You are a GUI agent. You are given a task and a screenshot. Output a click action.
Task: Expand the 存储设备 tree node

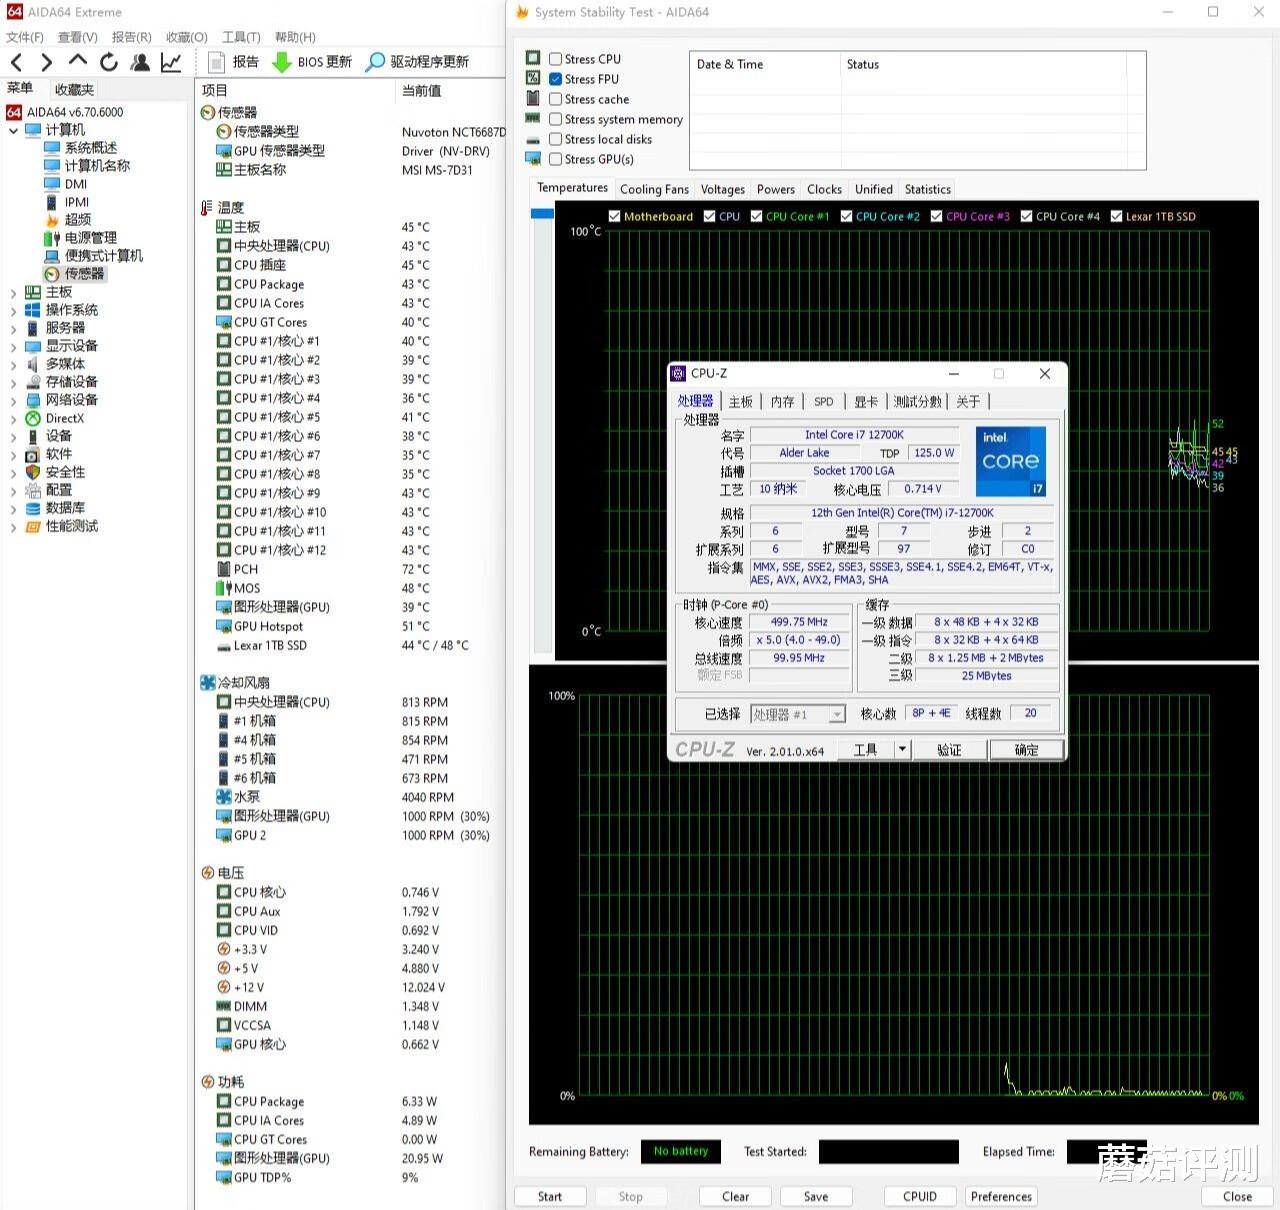click(x=13, y=382)
